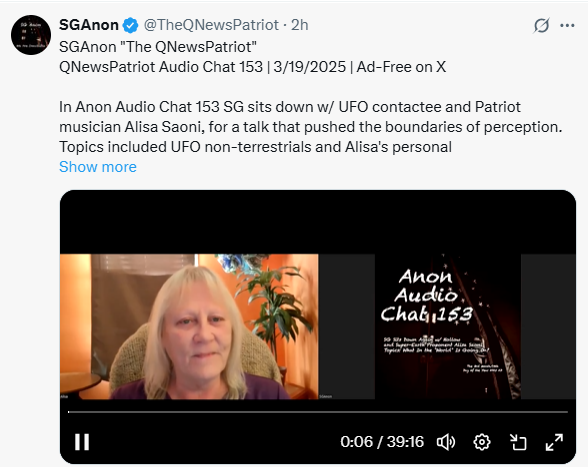Screen dimensions: 588x467
Task: Open the SGAnon display name link
Action: click(x=89, y=25)
